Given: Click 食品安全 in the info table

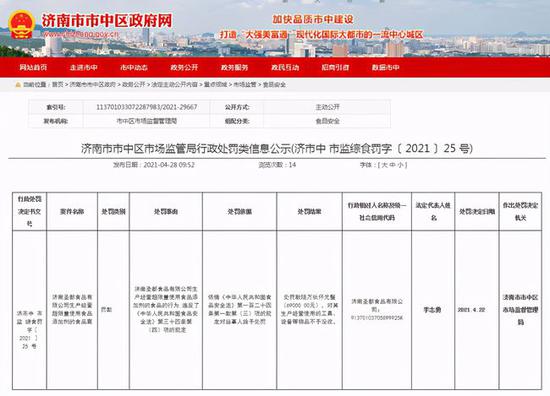Looking at the screenshot, I should (327, 121).
